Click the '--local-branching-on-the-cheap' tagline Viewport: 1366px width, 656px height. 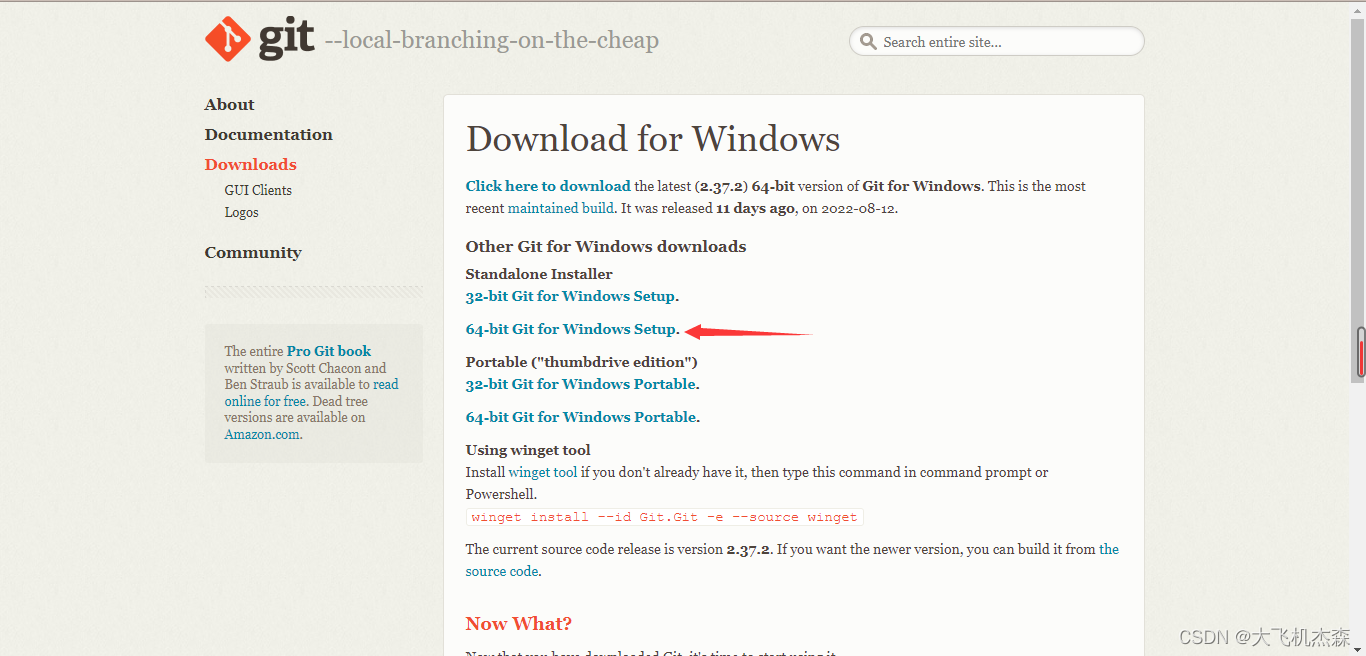[x=492, y=41]
